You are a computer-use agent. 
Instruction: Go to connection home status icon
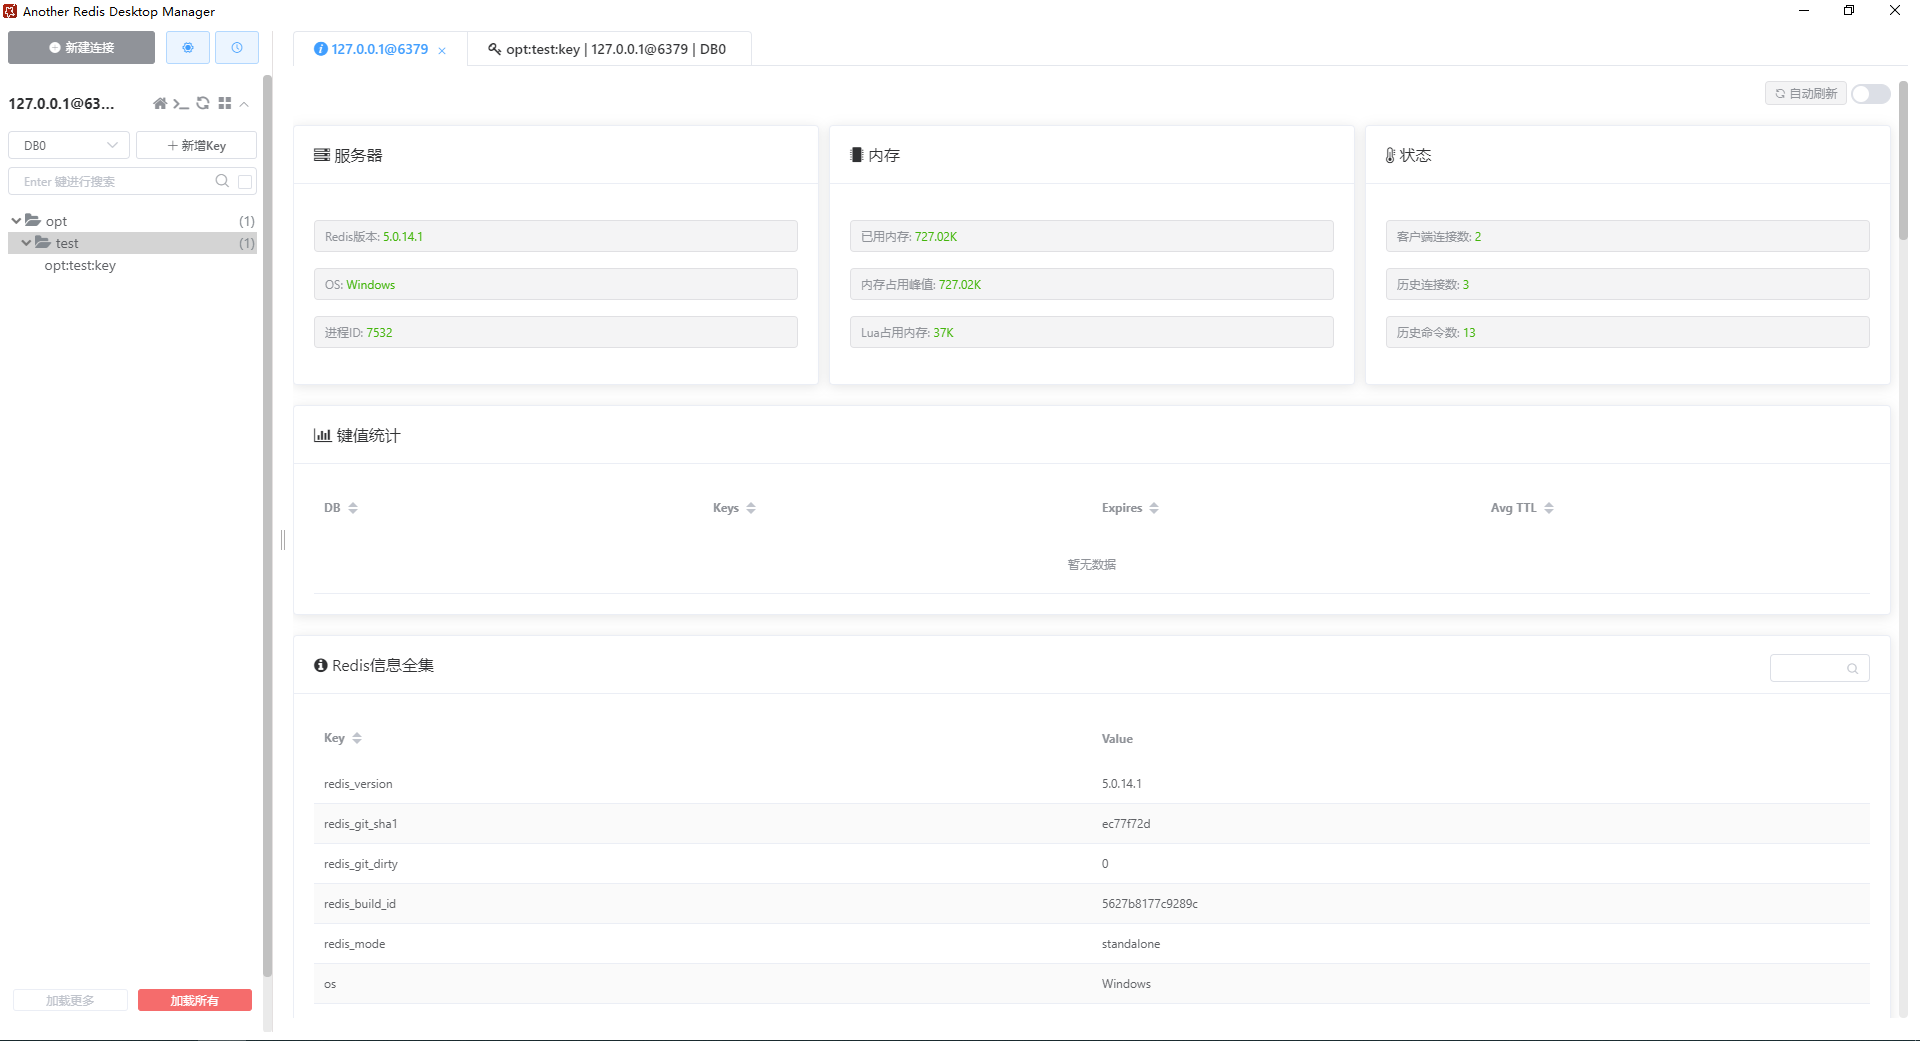pos(160,104)
